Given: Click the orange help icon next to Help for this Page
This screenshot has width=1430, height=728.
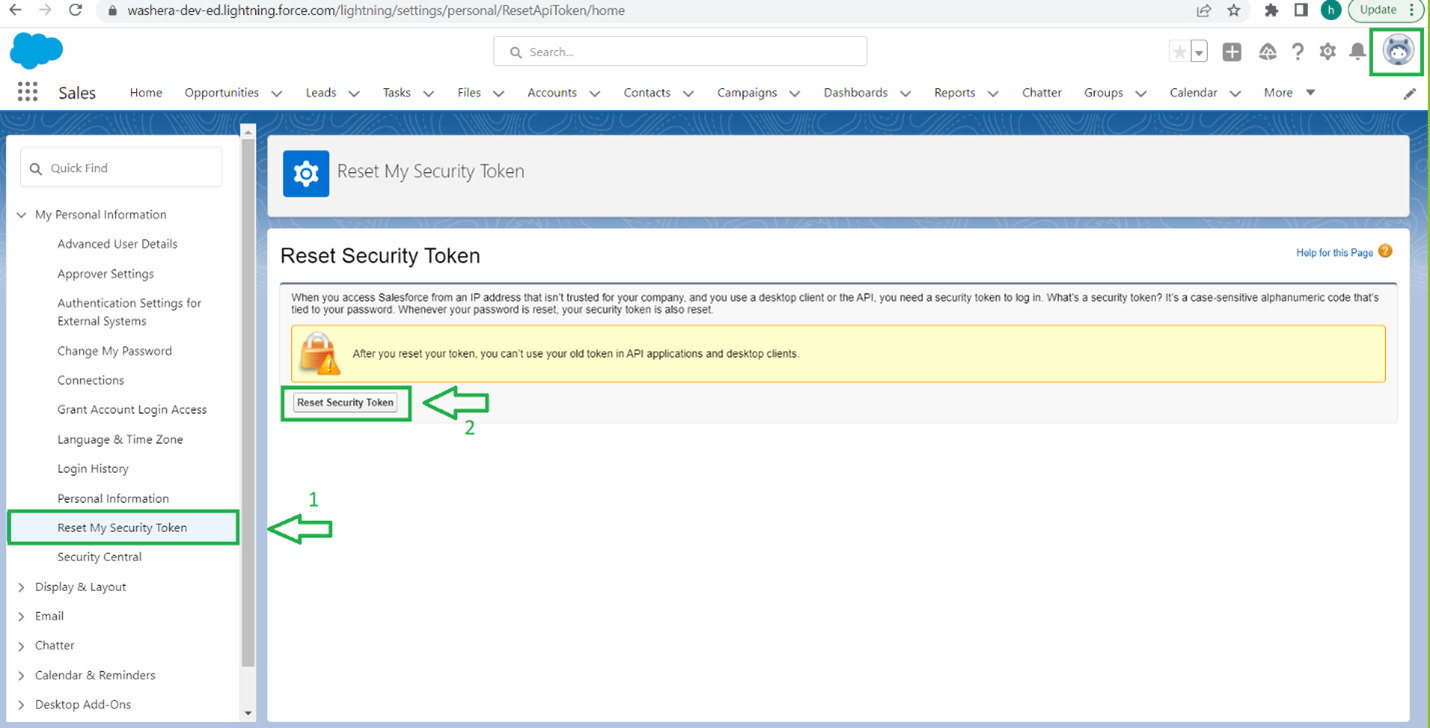Looking at the screenshot, I should point(1385,251).
